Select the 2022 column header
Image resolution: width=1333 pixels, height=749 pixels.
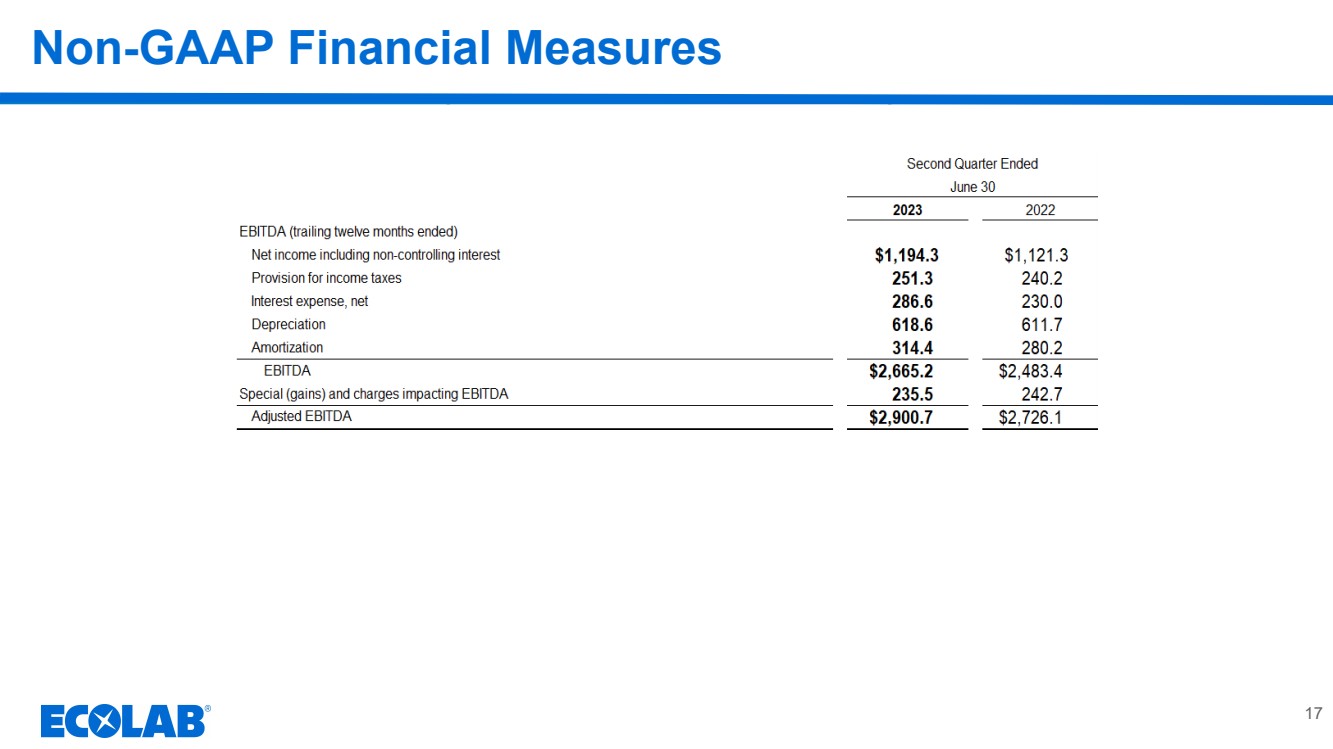coord(1039,210)
